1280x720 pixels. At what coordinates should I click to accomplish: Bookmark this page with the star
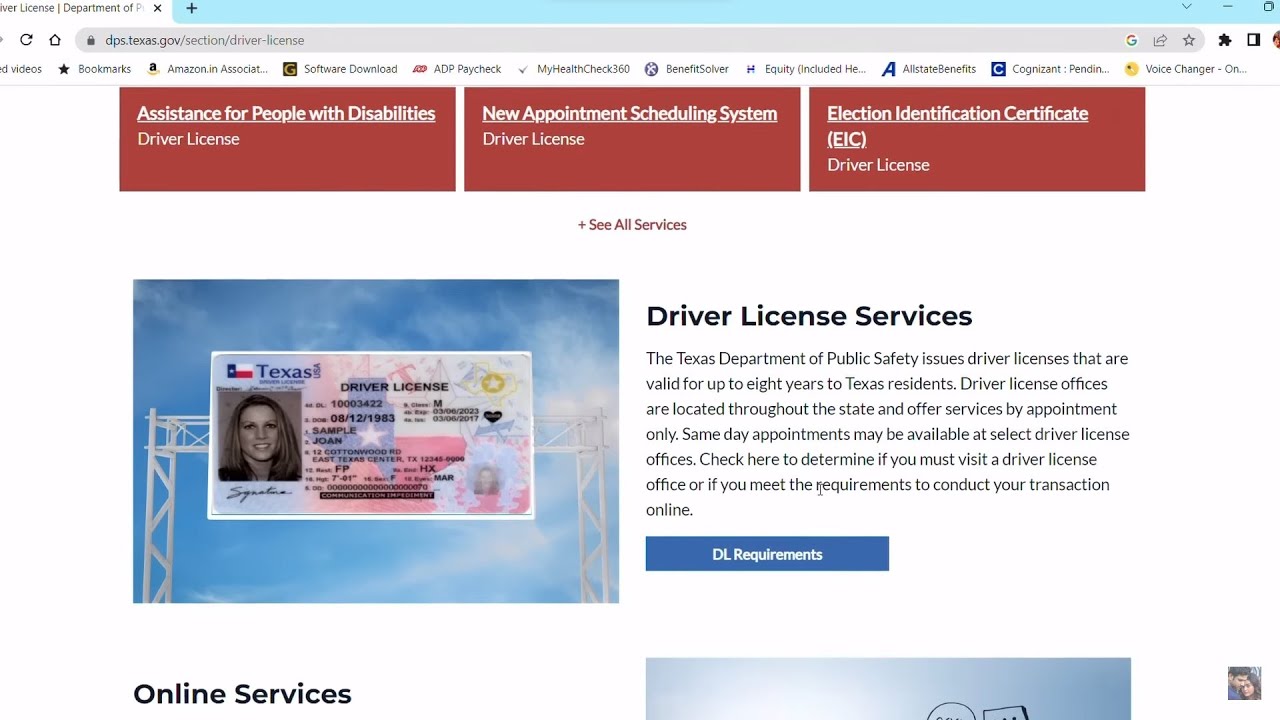point(1189,40)
